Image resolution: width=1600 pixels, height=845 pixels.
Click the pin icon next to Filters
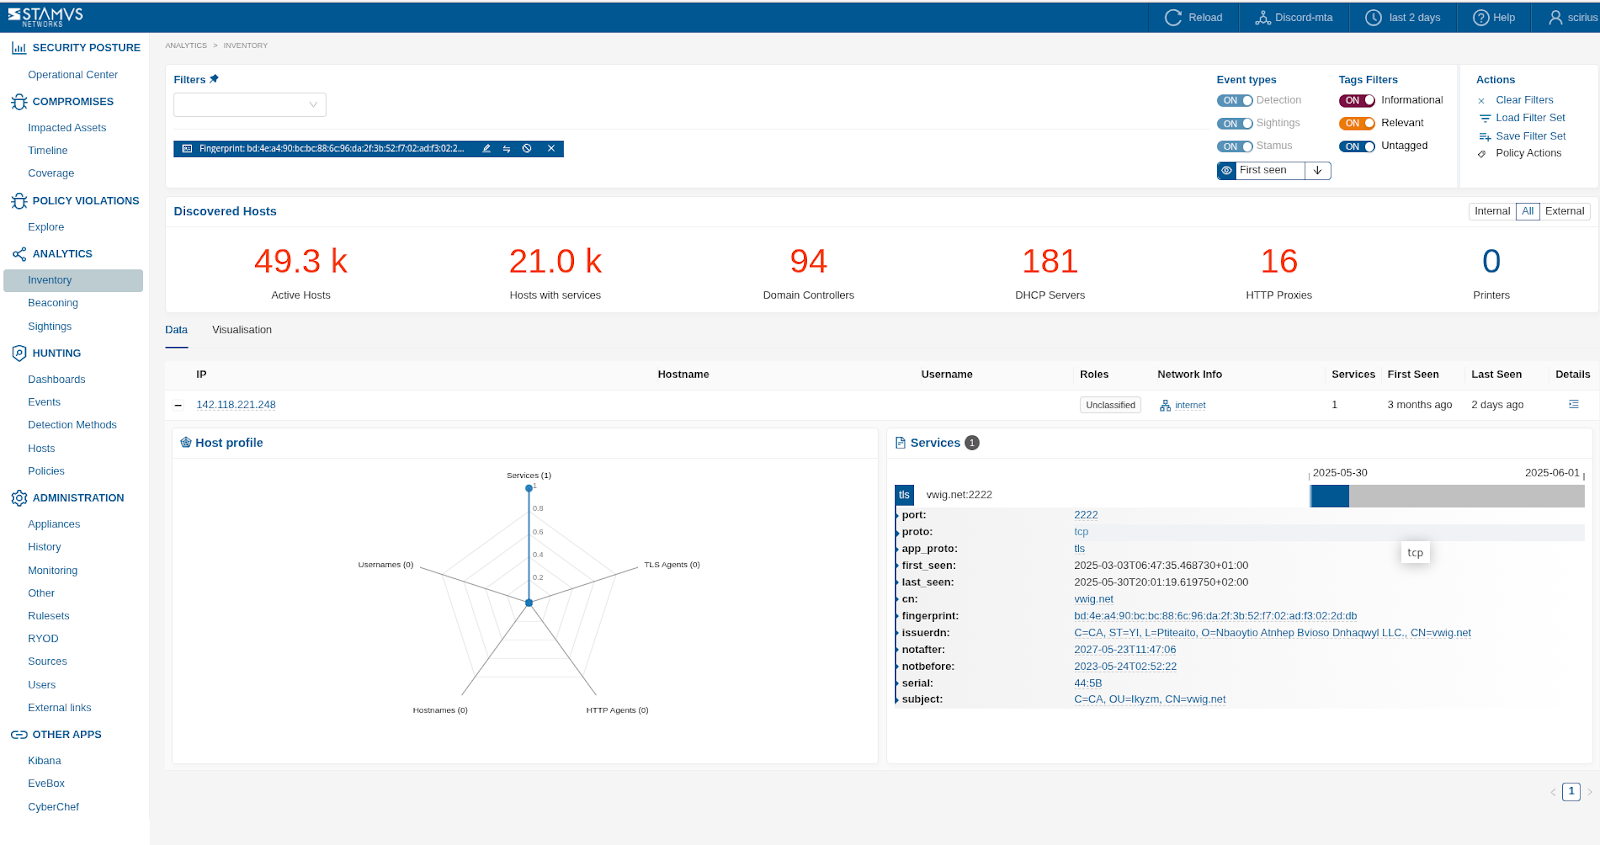pyautogui.click(x=214, y=79)
